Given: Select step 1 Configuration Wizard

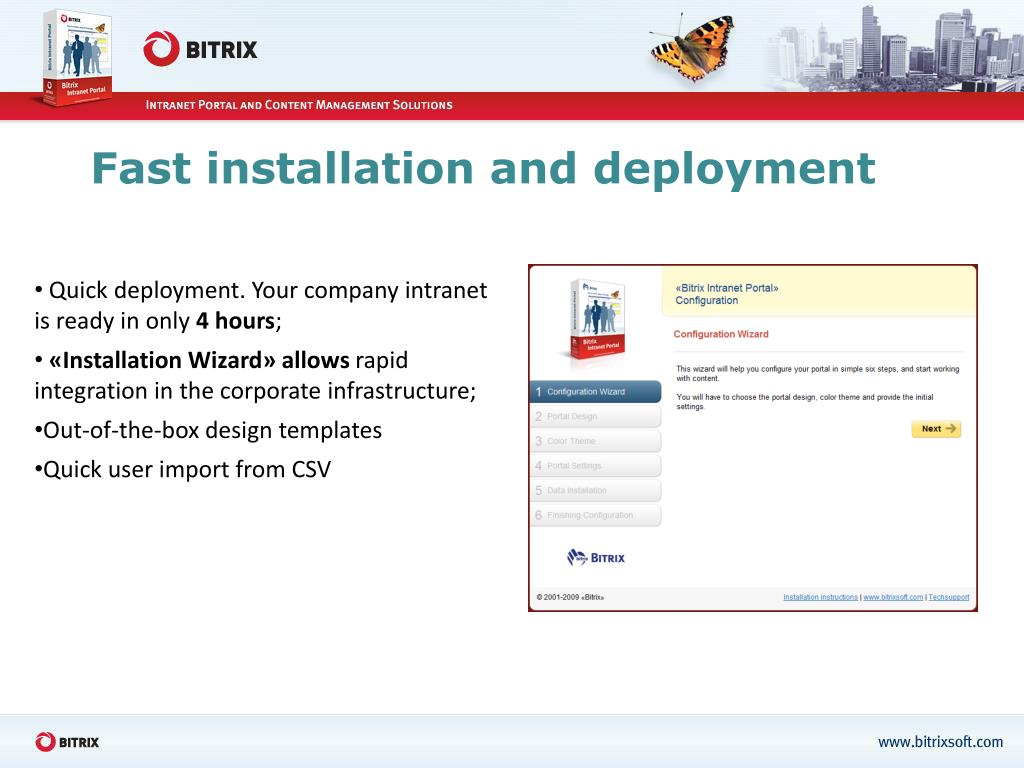Looking at the screenshot, I should pyautogui.click(x=596, y=392).
